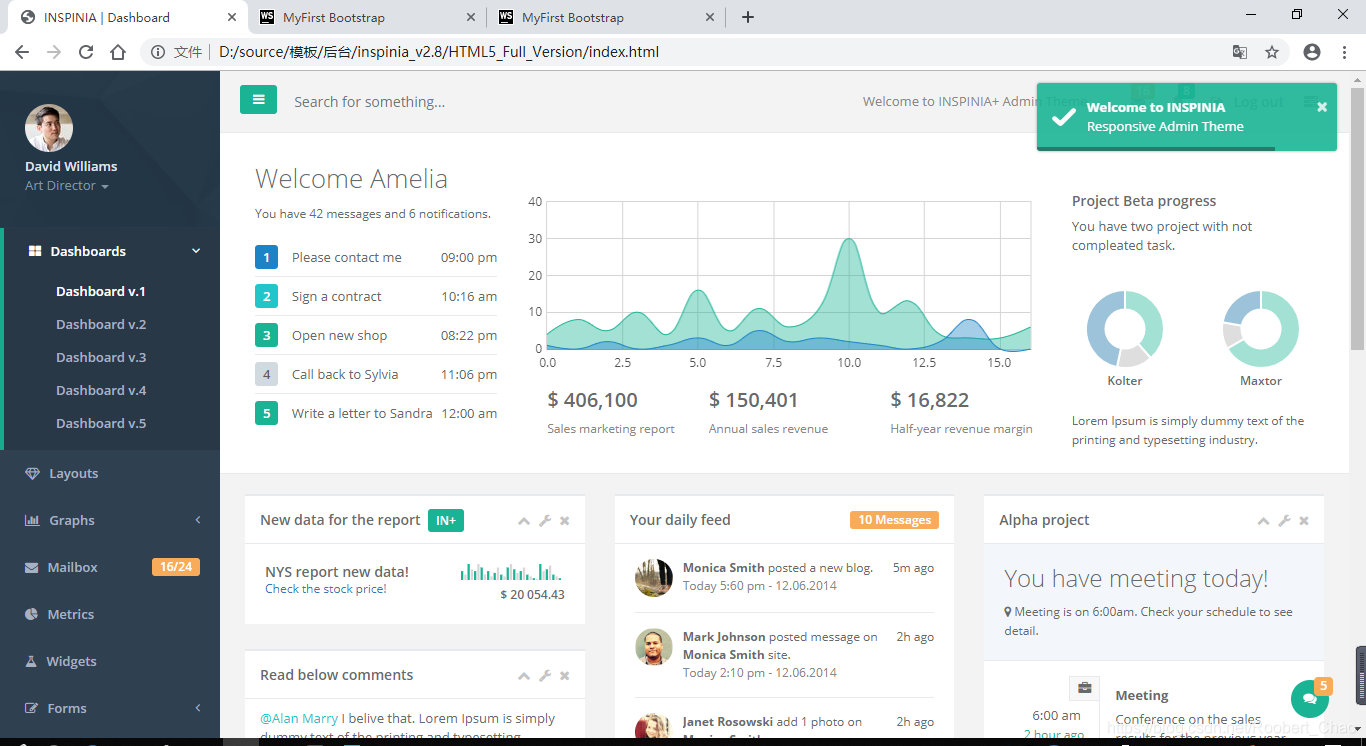Click the 10 Messages orange badge
This screenshot has height=746, width=1366.
(894, 520)
